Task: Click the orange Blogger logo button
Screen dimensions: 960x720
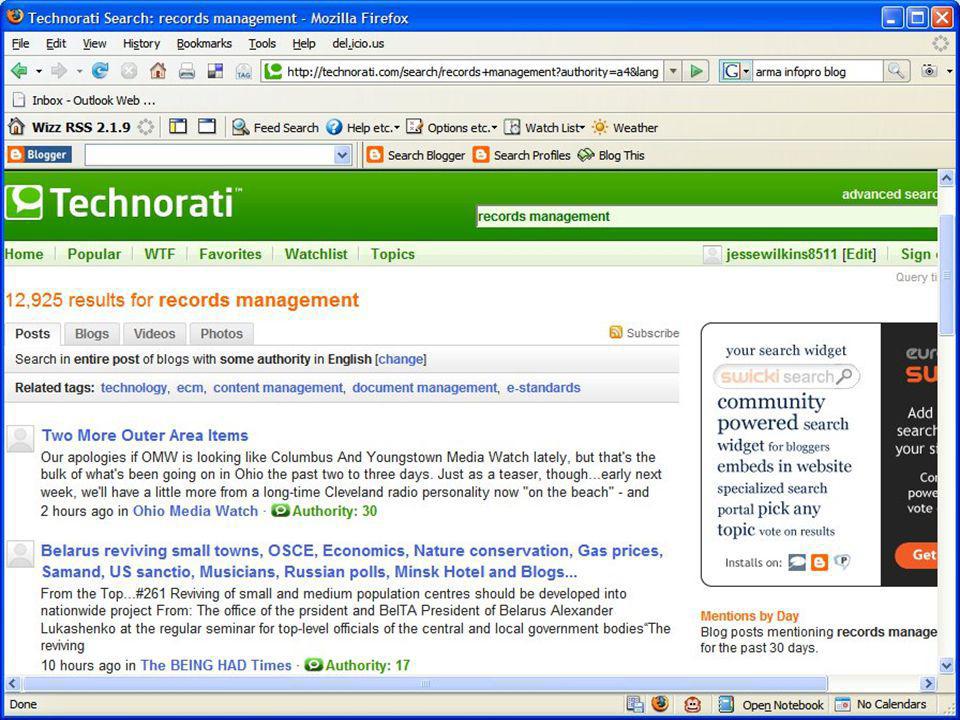Action: (39, 154)
